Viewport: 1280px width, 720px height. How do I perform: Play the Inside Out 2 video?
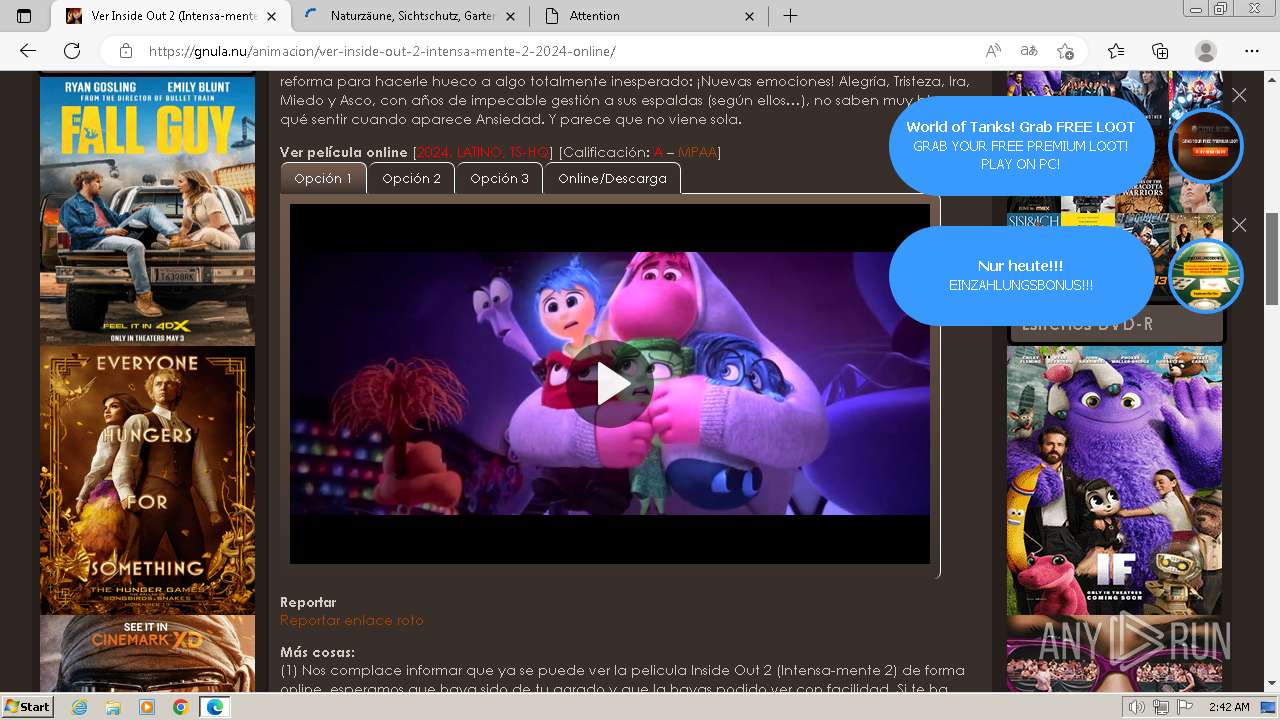pyautogui.click(x=610, y=384)
